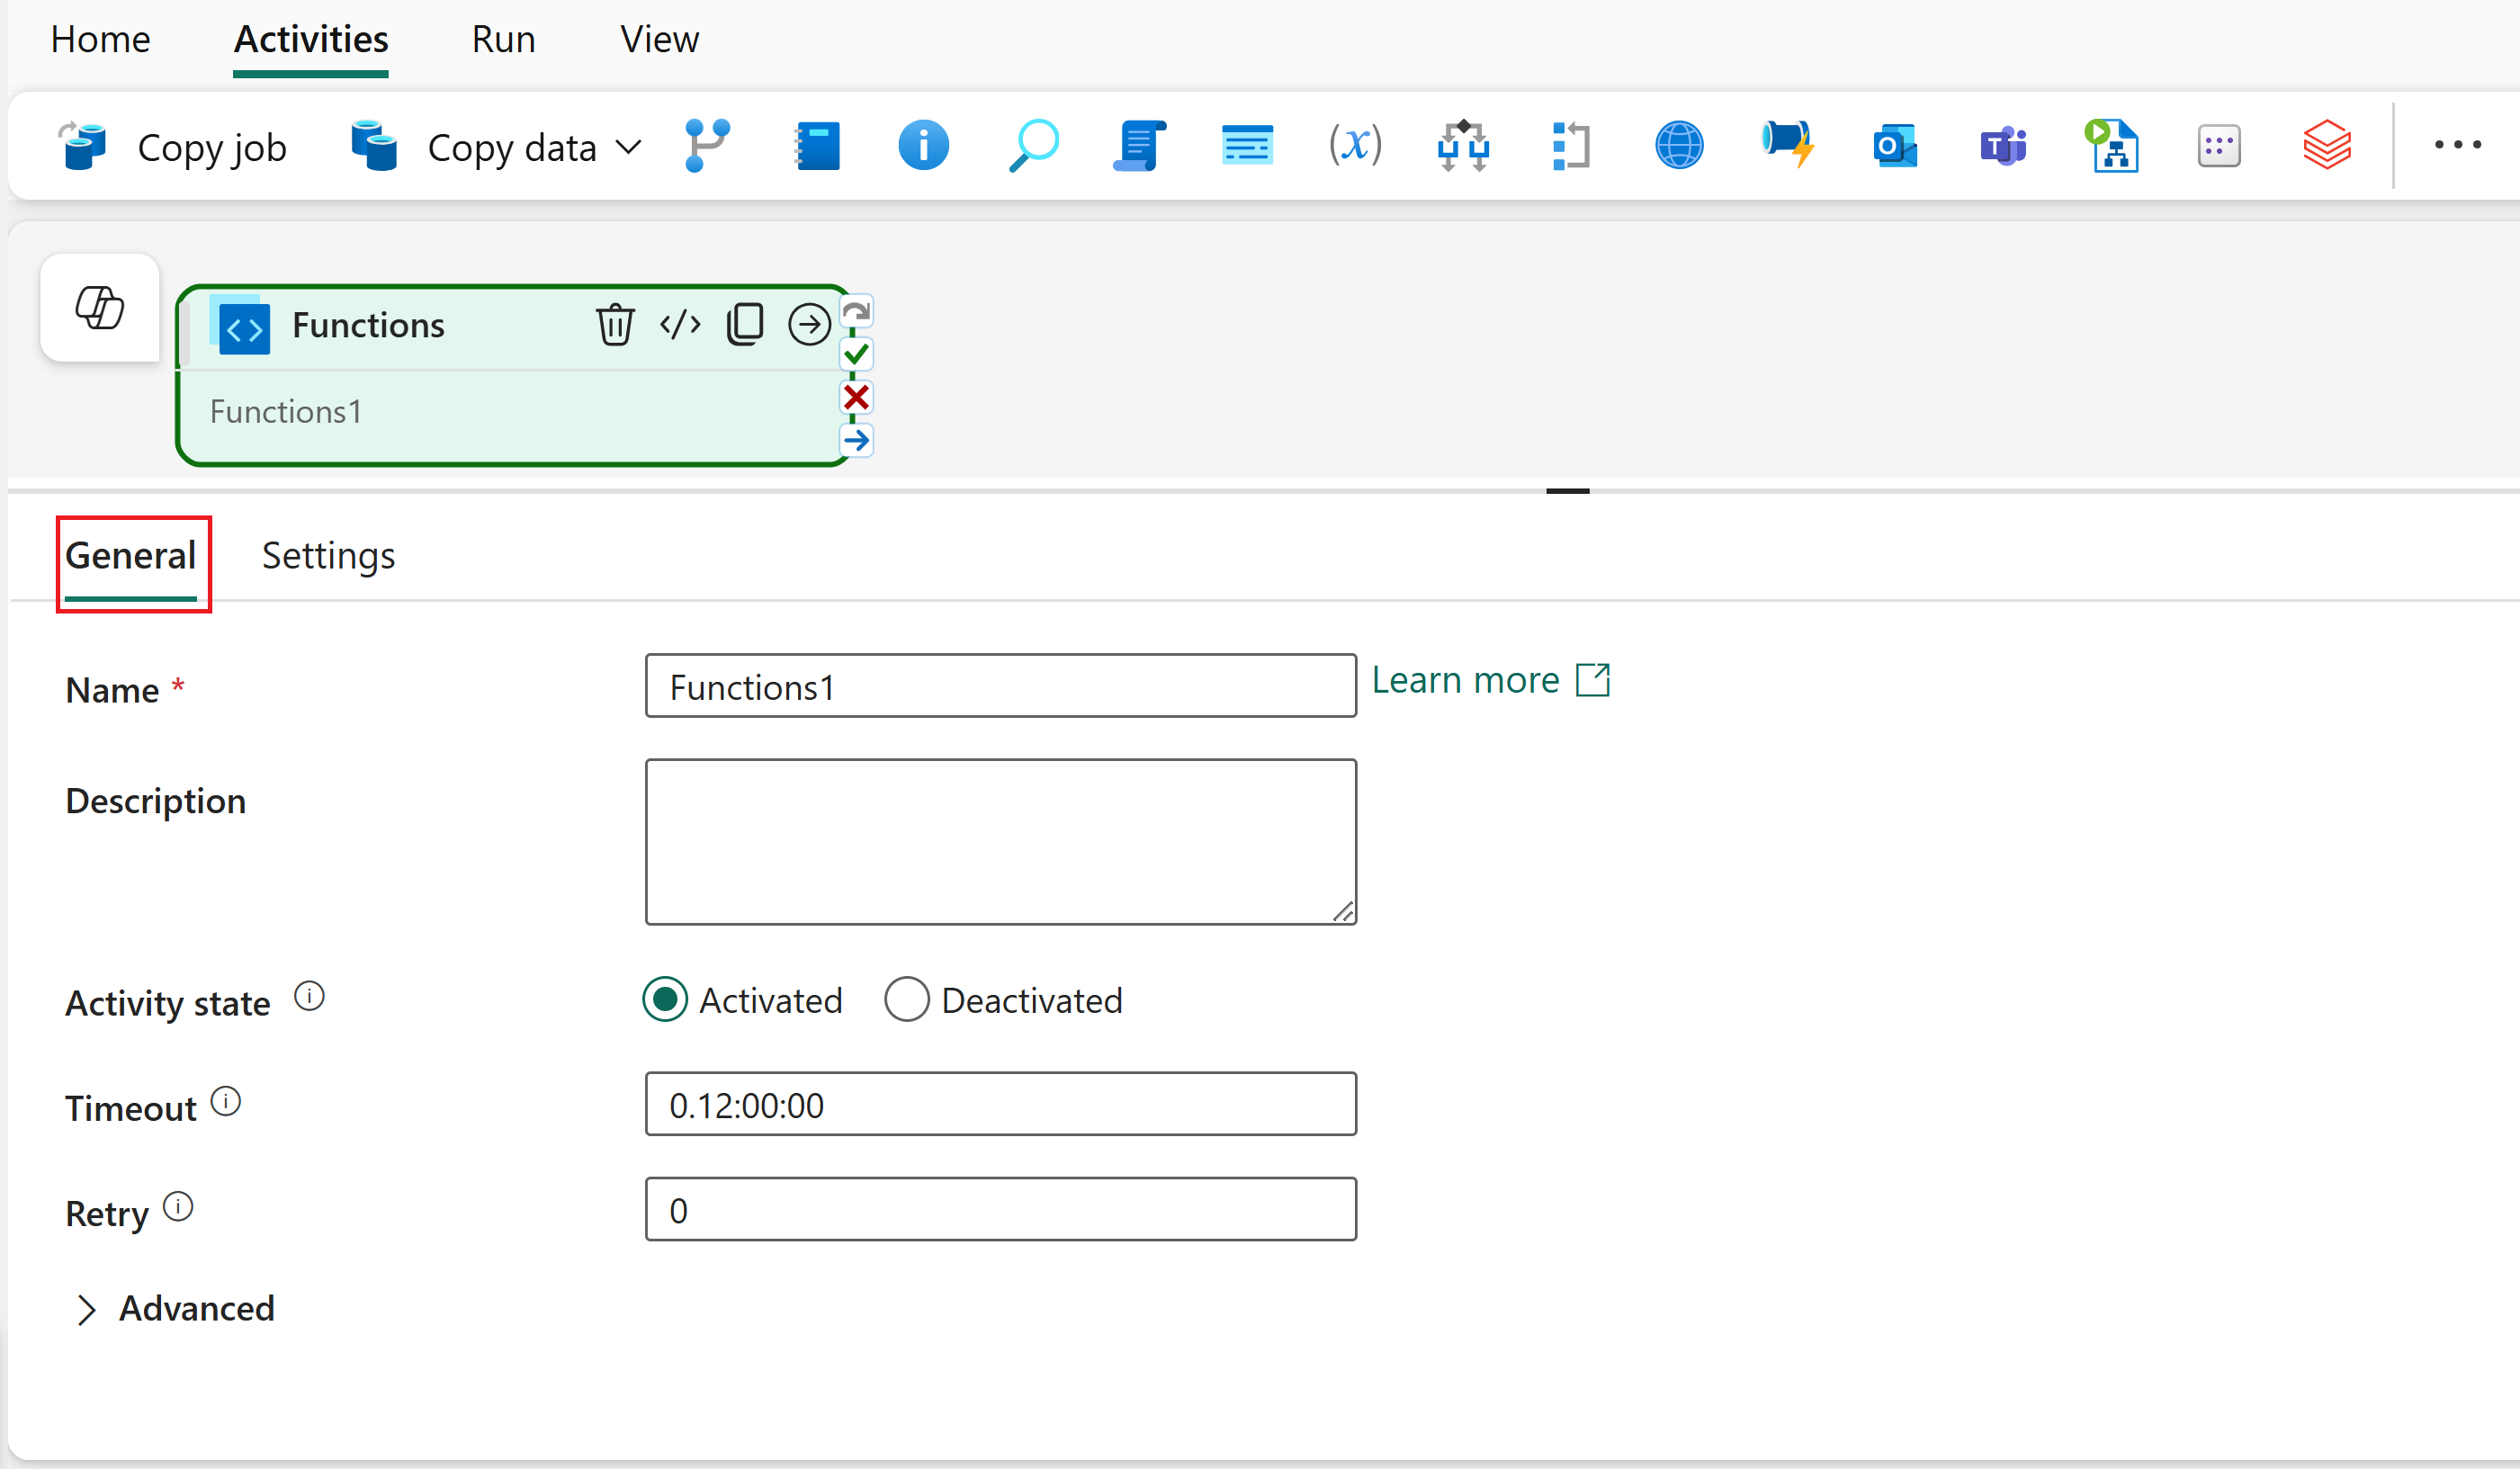2520x1469 pixels.
Task: Insert a Set variable activity icon
Action: point(1355,147)
